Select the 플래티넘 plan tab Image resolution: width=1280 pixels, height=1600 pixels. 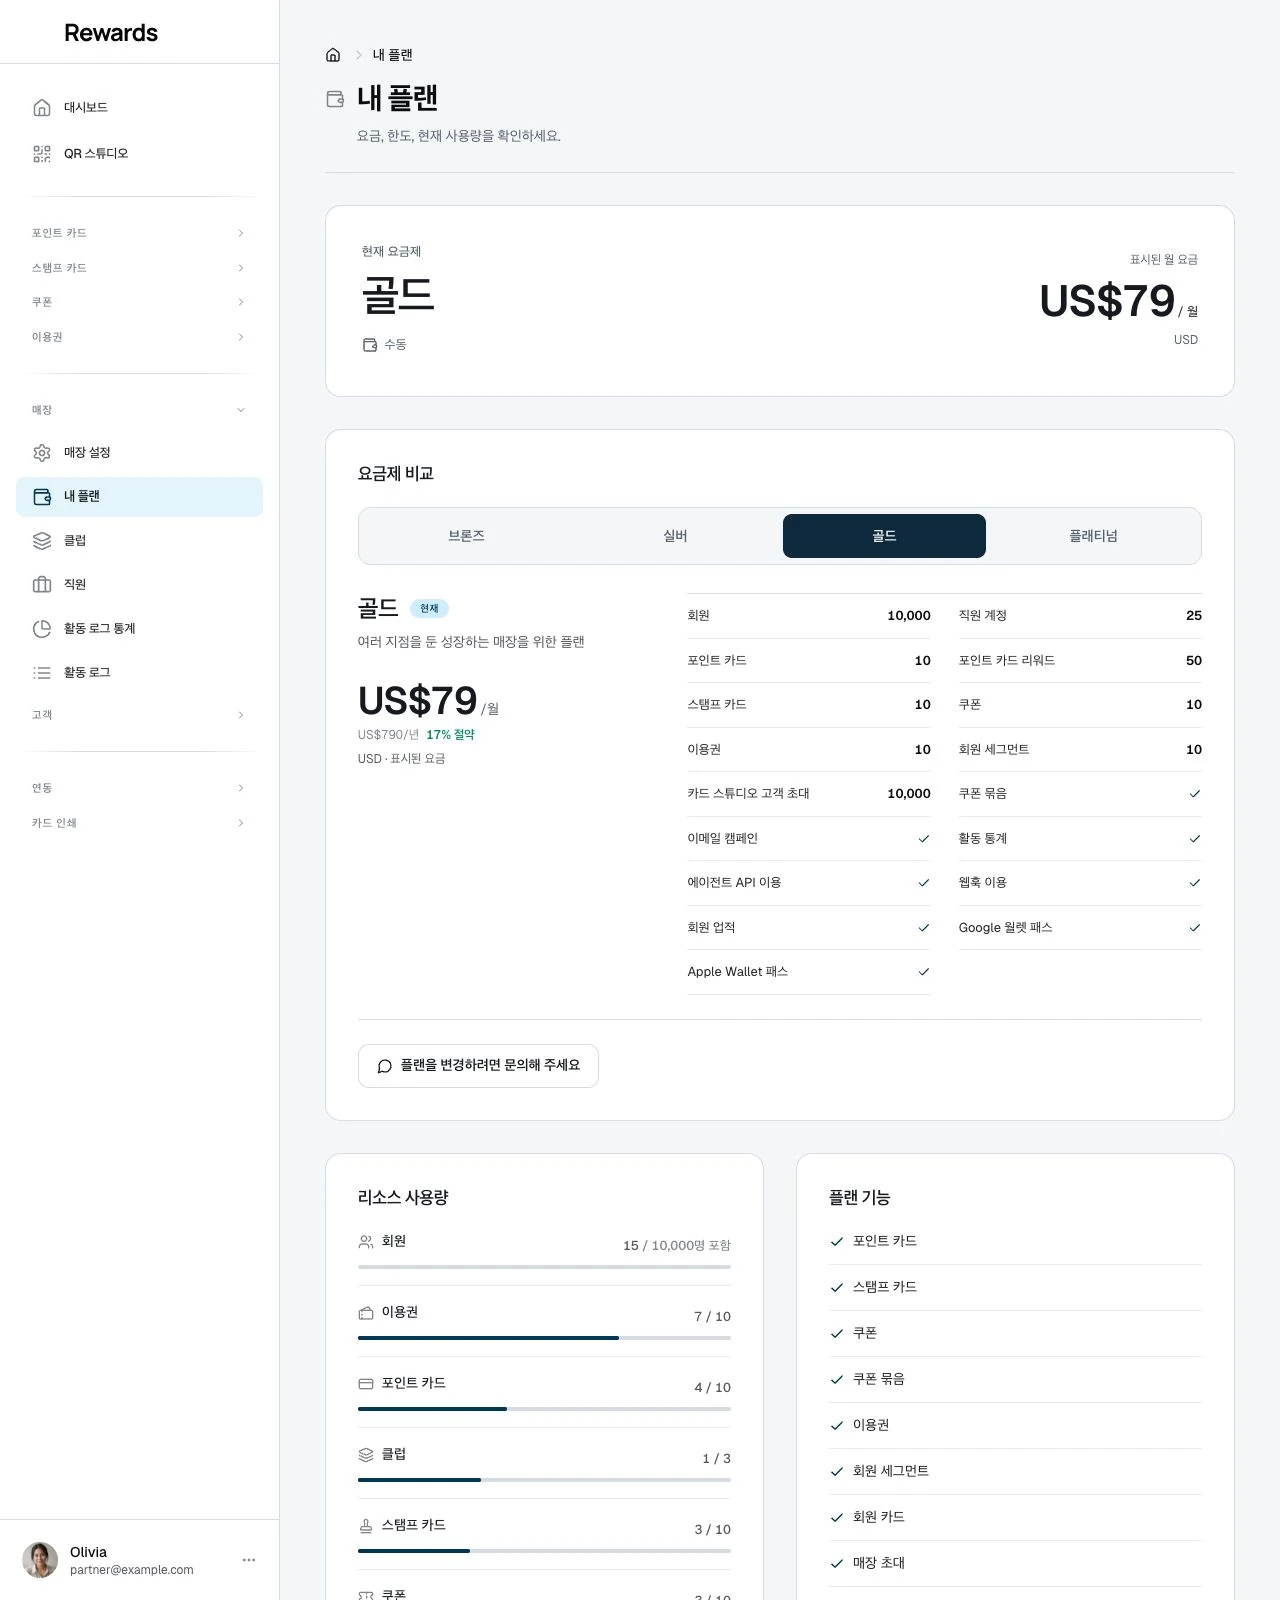(1093, 536)
